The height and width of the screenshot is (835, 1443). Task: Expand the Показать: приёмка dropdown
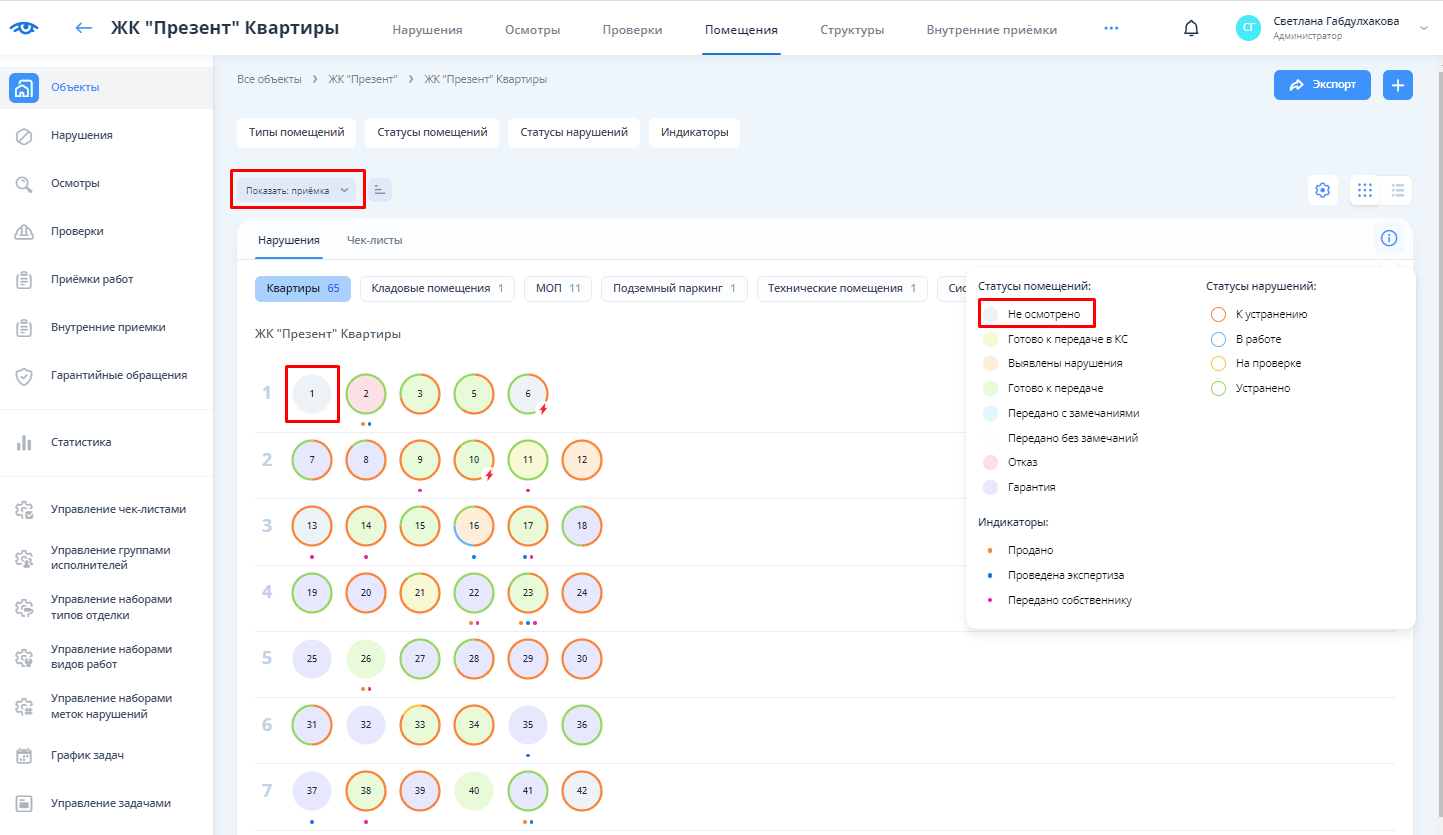[297, 190]
